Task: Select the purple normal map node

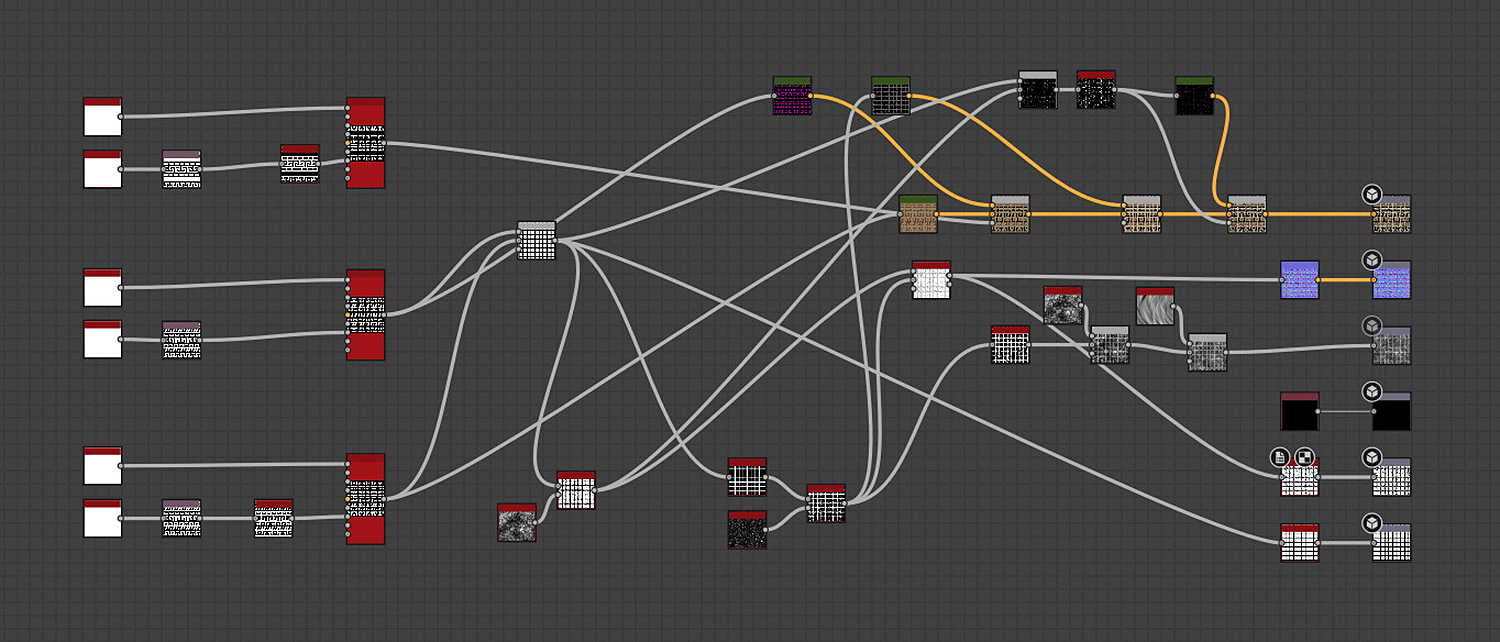Action: pos(1300,280)
